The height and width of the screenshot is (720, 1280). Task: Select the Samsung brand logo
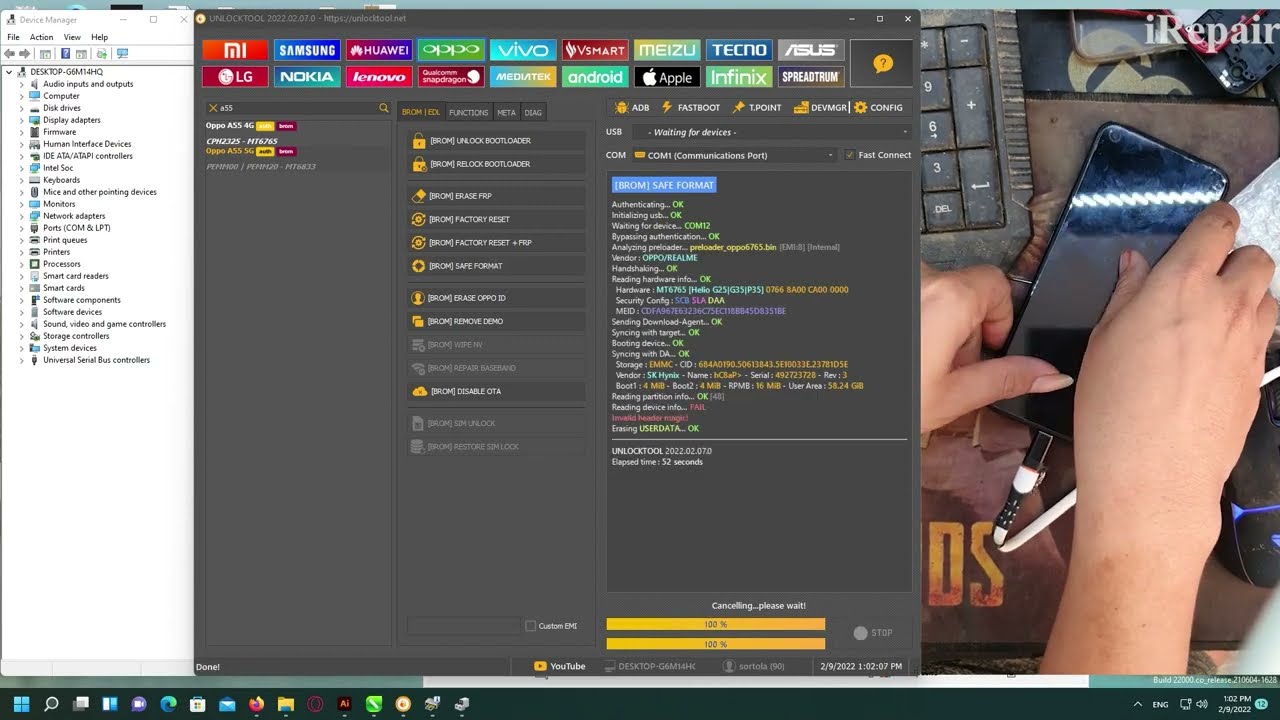point(307,50)
